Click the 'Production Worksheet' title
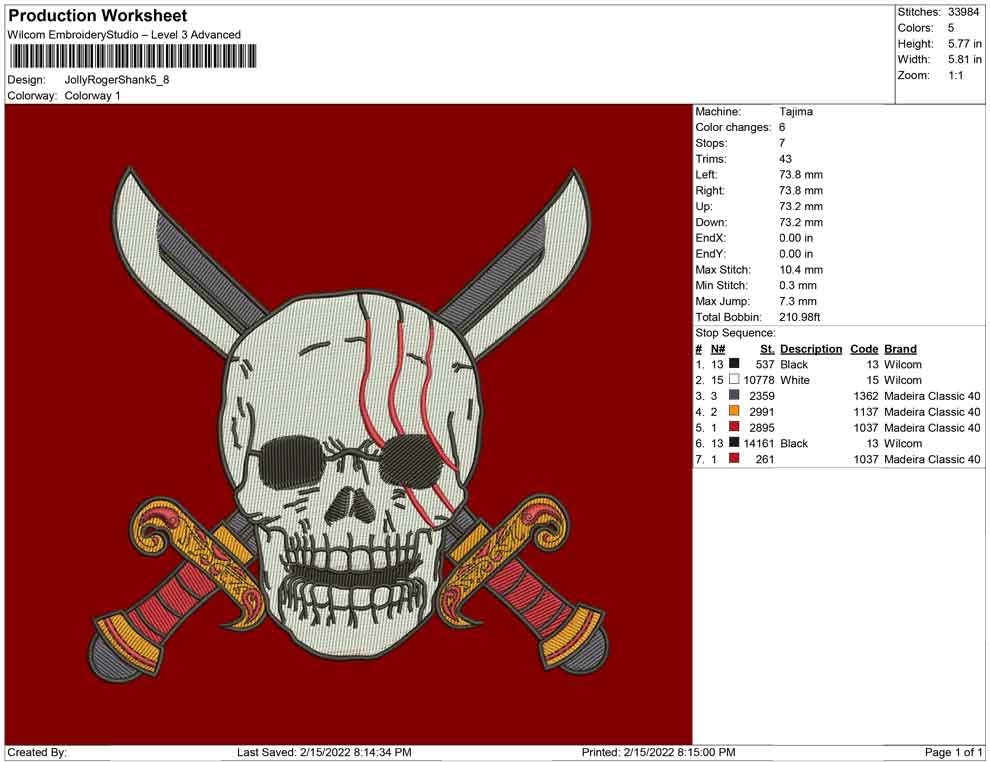This screenshot has width=990, height=762. [x=98, y=16]
